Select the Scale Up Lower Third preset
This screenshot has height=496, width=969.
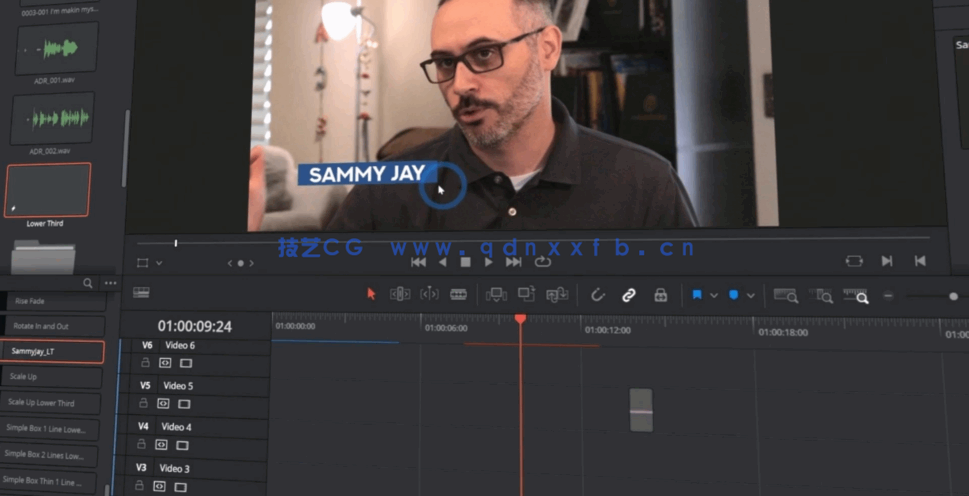coord(50,403)
